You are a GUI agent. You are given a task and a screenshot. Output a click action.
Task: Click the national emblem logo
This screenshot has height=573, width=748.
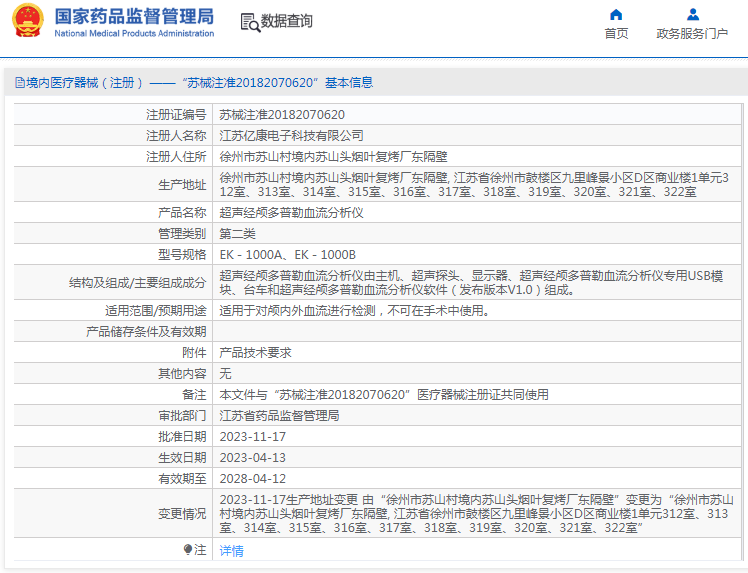coord(28,20)
